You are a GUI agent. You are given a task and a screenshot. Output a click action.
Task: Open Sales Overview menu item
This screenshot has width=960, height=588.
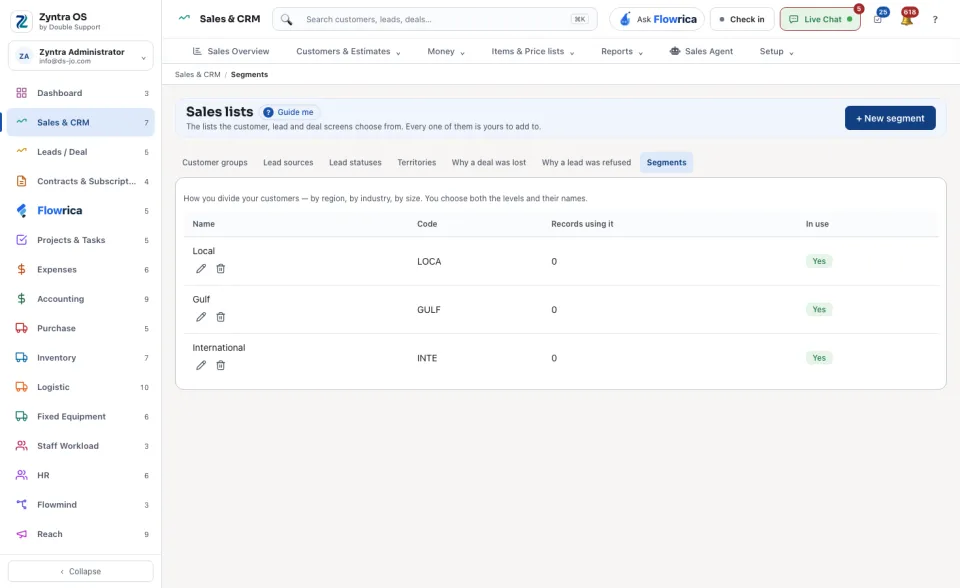click(231, 51)
